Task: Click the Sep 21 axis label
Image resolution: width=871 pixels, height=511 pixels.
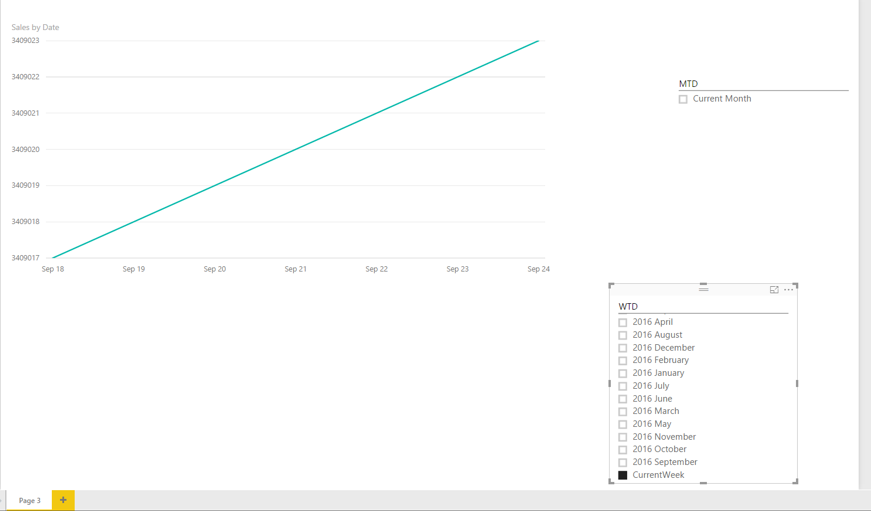Action: (296, 269)
